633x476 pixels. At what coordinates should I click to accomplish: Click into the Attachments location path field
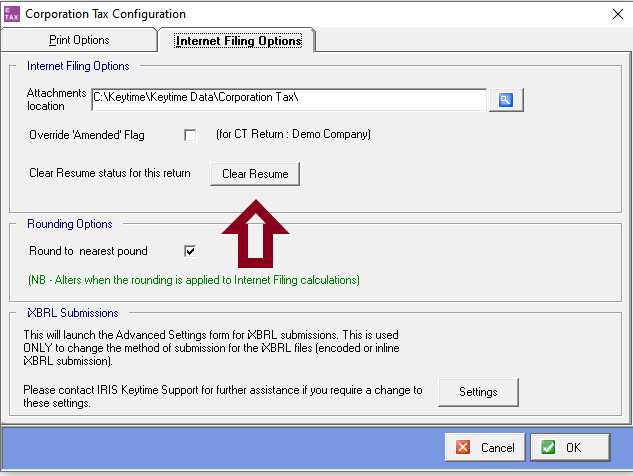click(x=289, y=99)
